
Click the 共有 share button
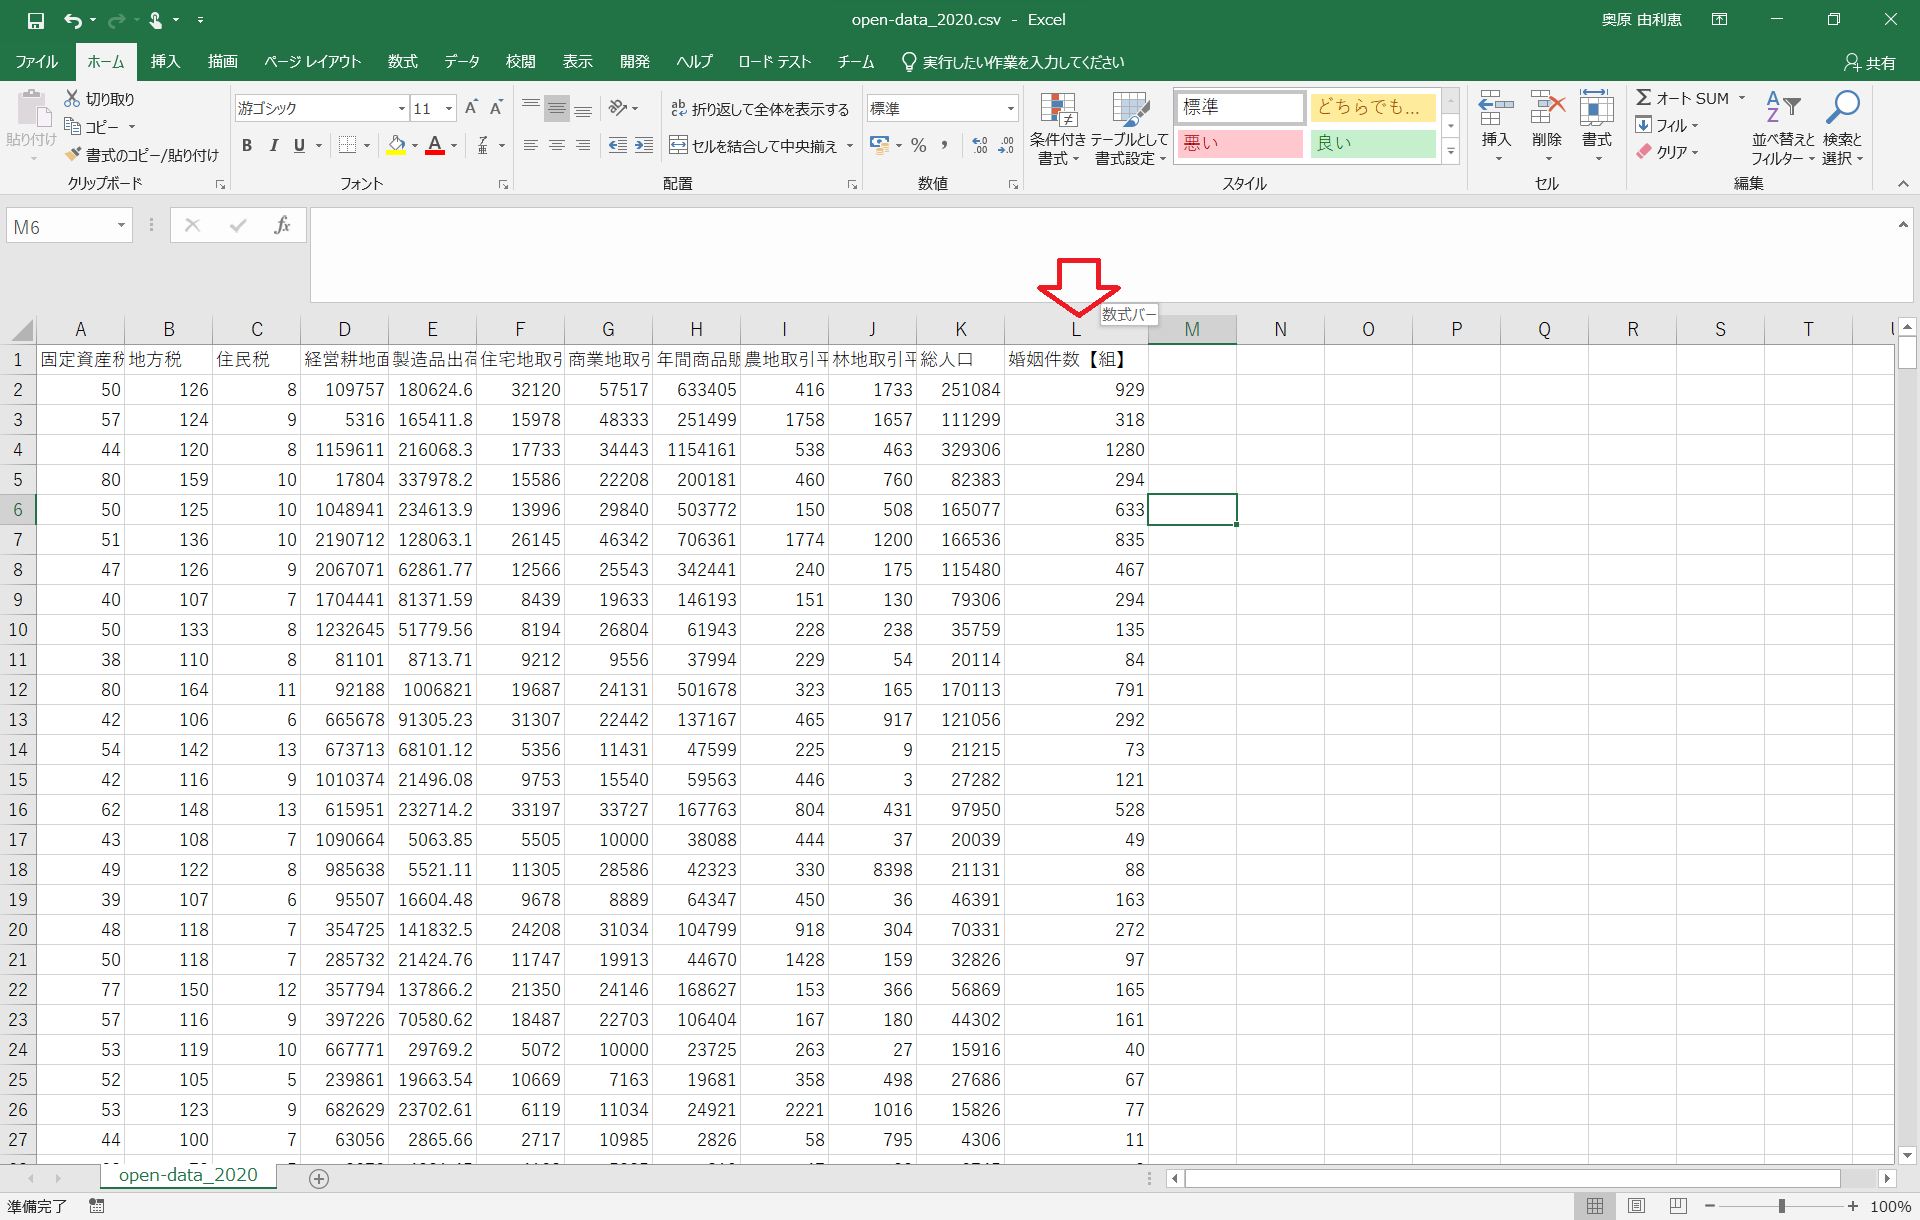(1869, 62)
